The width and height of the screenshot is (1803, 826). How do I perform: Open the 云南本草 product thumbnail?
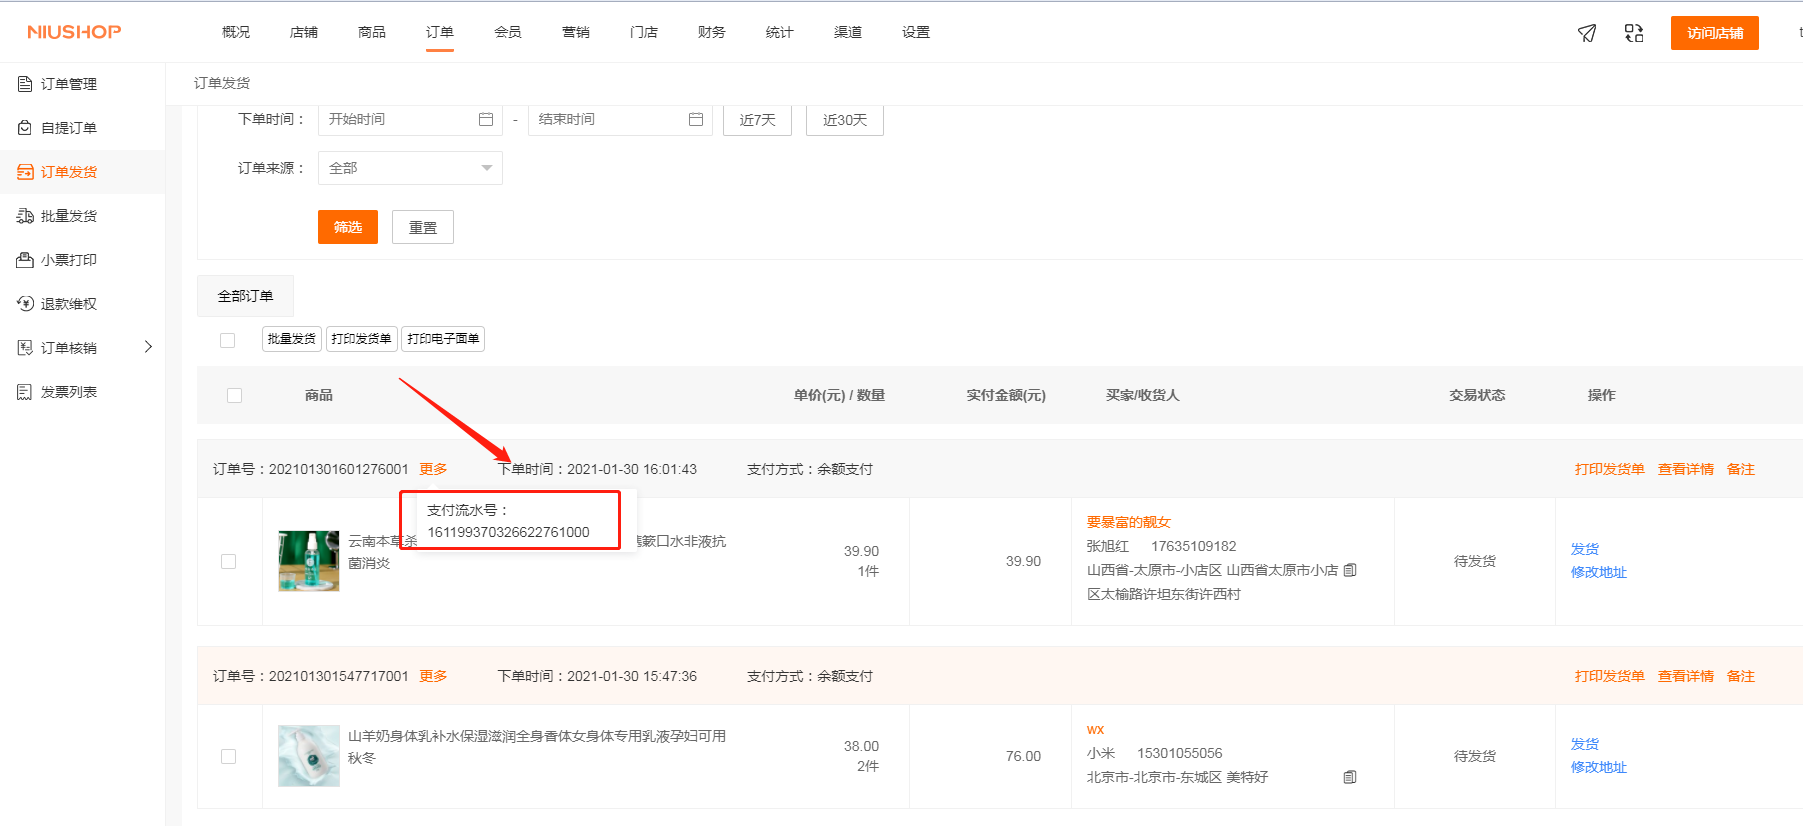coord(308,561)
